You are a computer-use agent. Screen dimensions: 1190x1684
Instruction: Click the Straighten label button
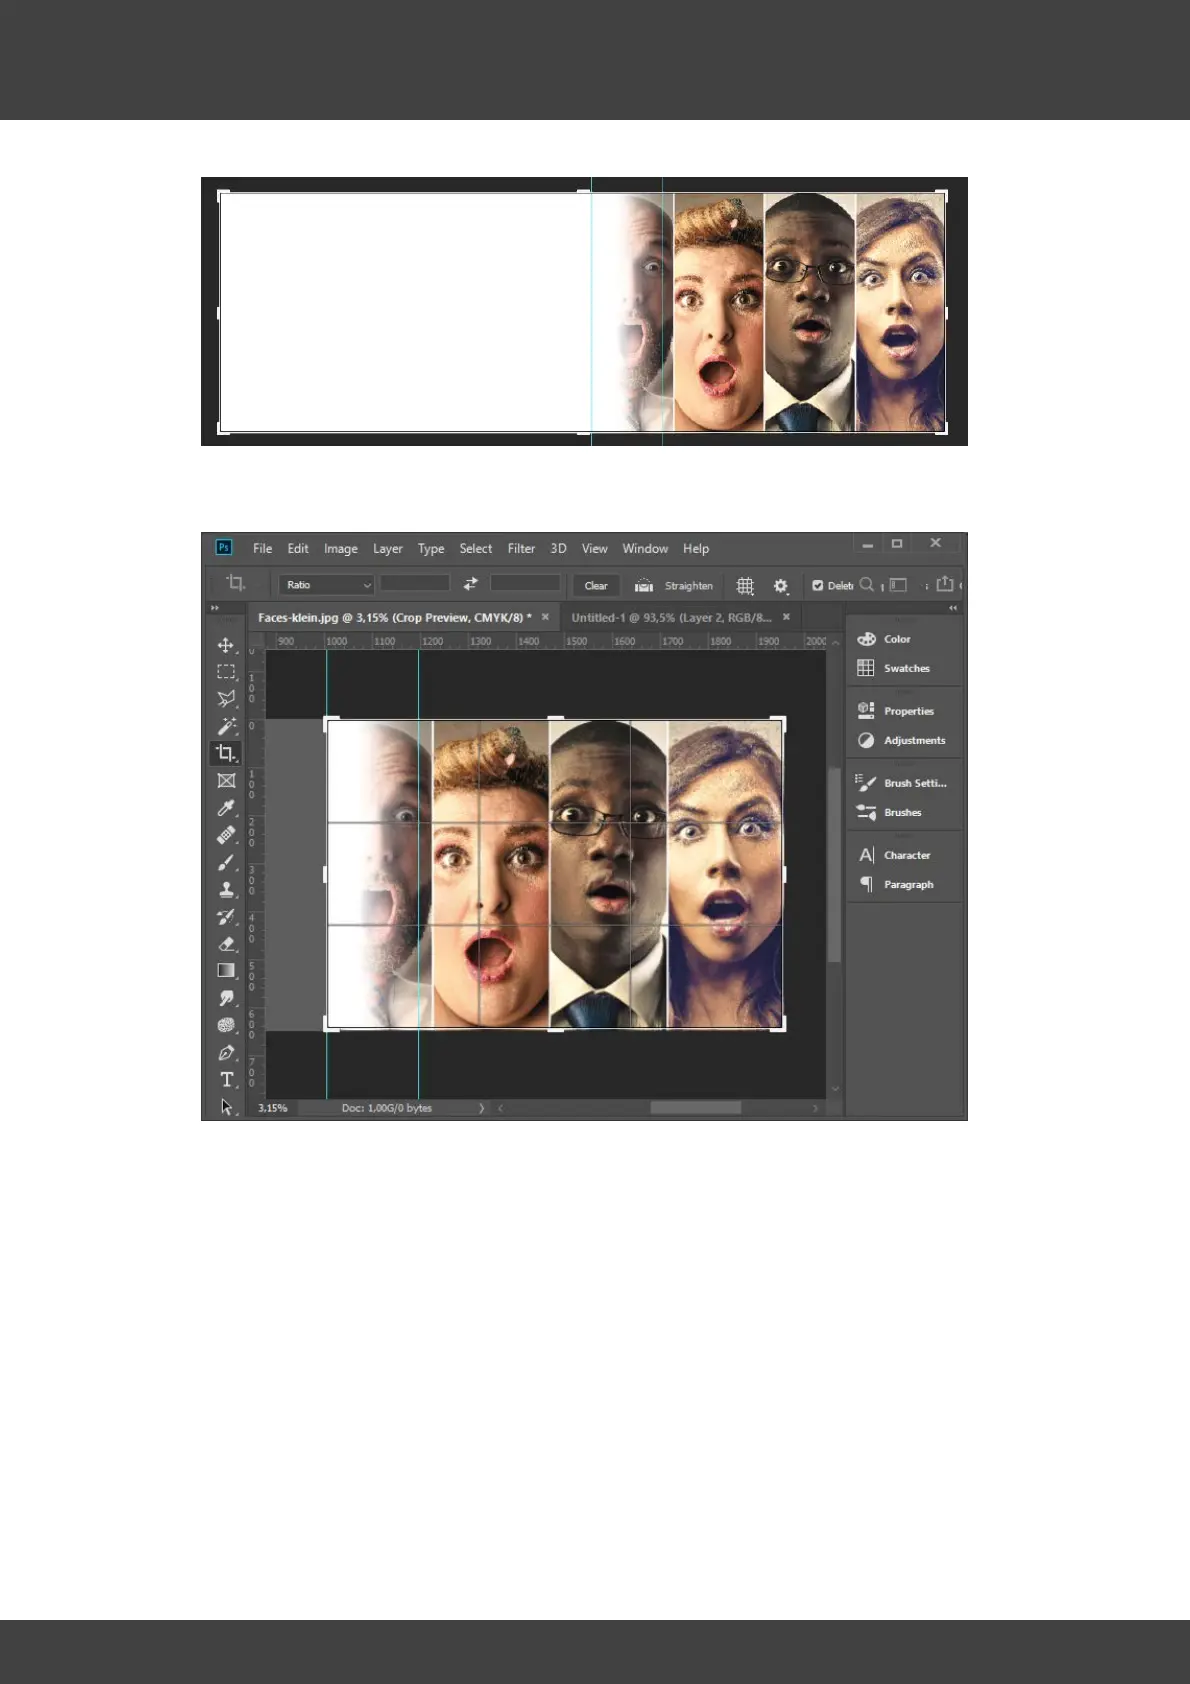[x=689, y=586]
